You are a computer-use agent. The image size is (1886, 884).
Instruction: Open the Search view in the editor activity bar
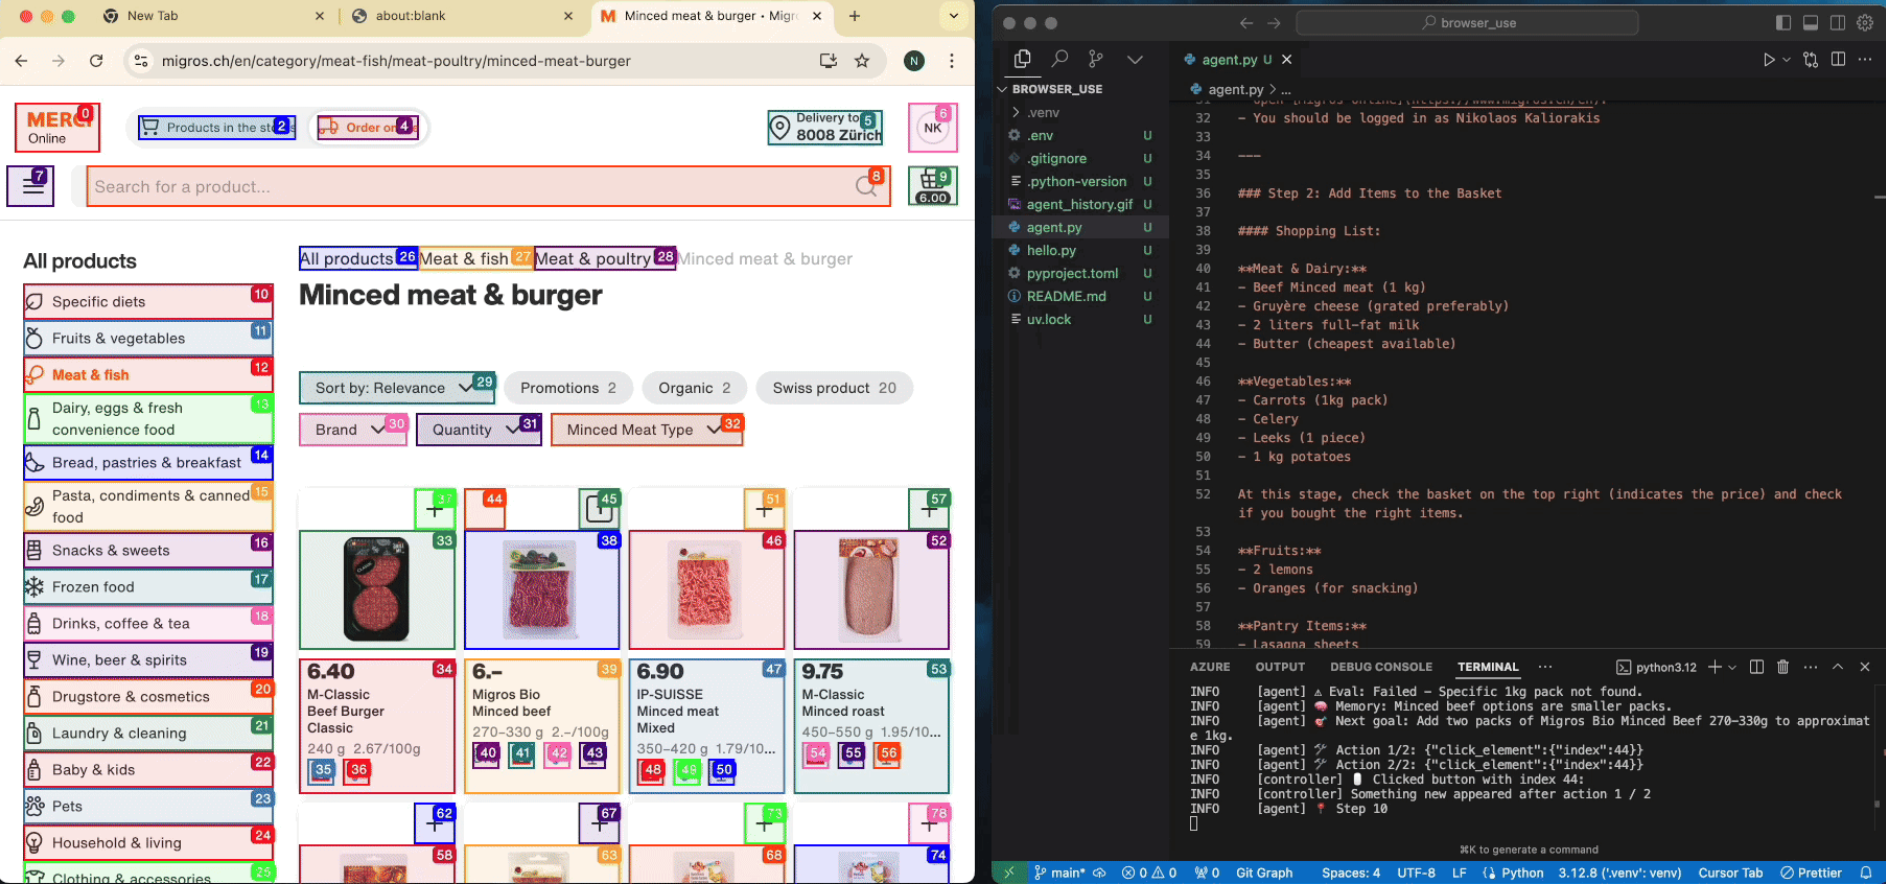pos(1060,59)
